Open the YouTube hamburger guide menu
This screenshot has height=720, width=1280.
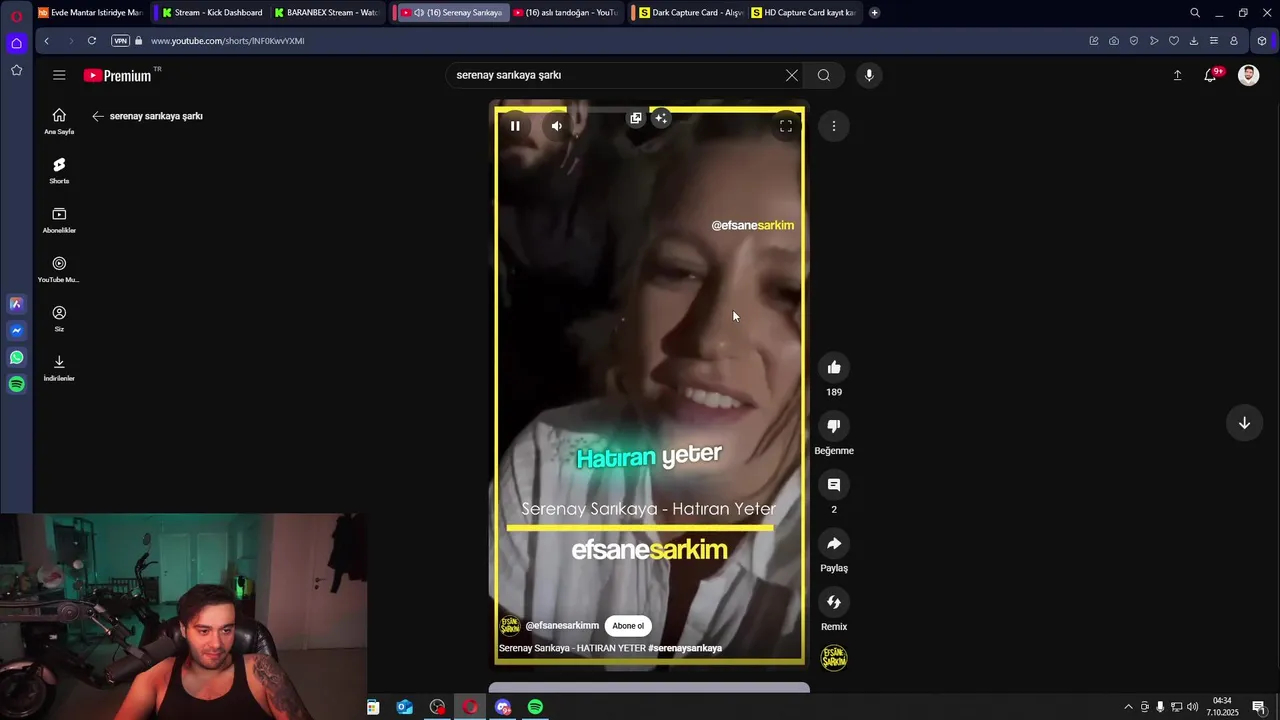click(59, 75)
